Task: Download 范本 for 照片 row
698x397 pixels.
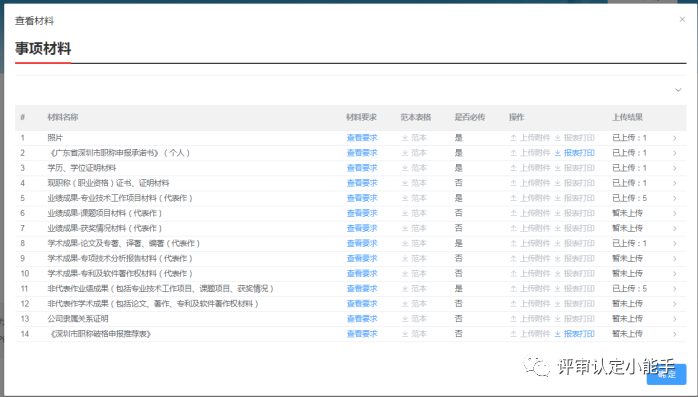Action: click(414, 138)
